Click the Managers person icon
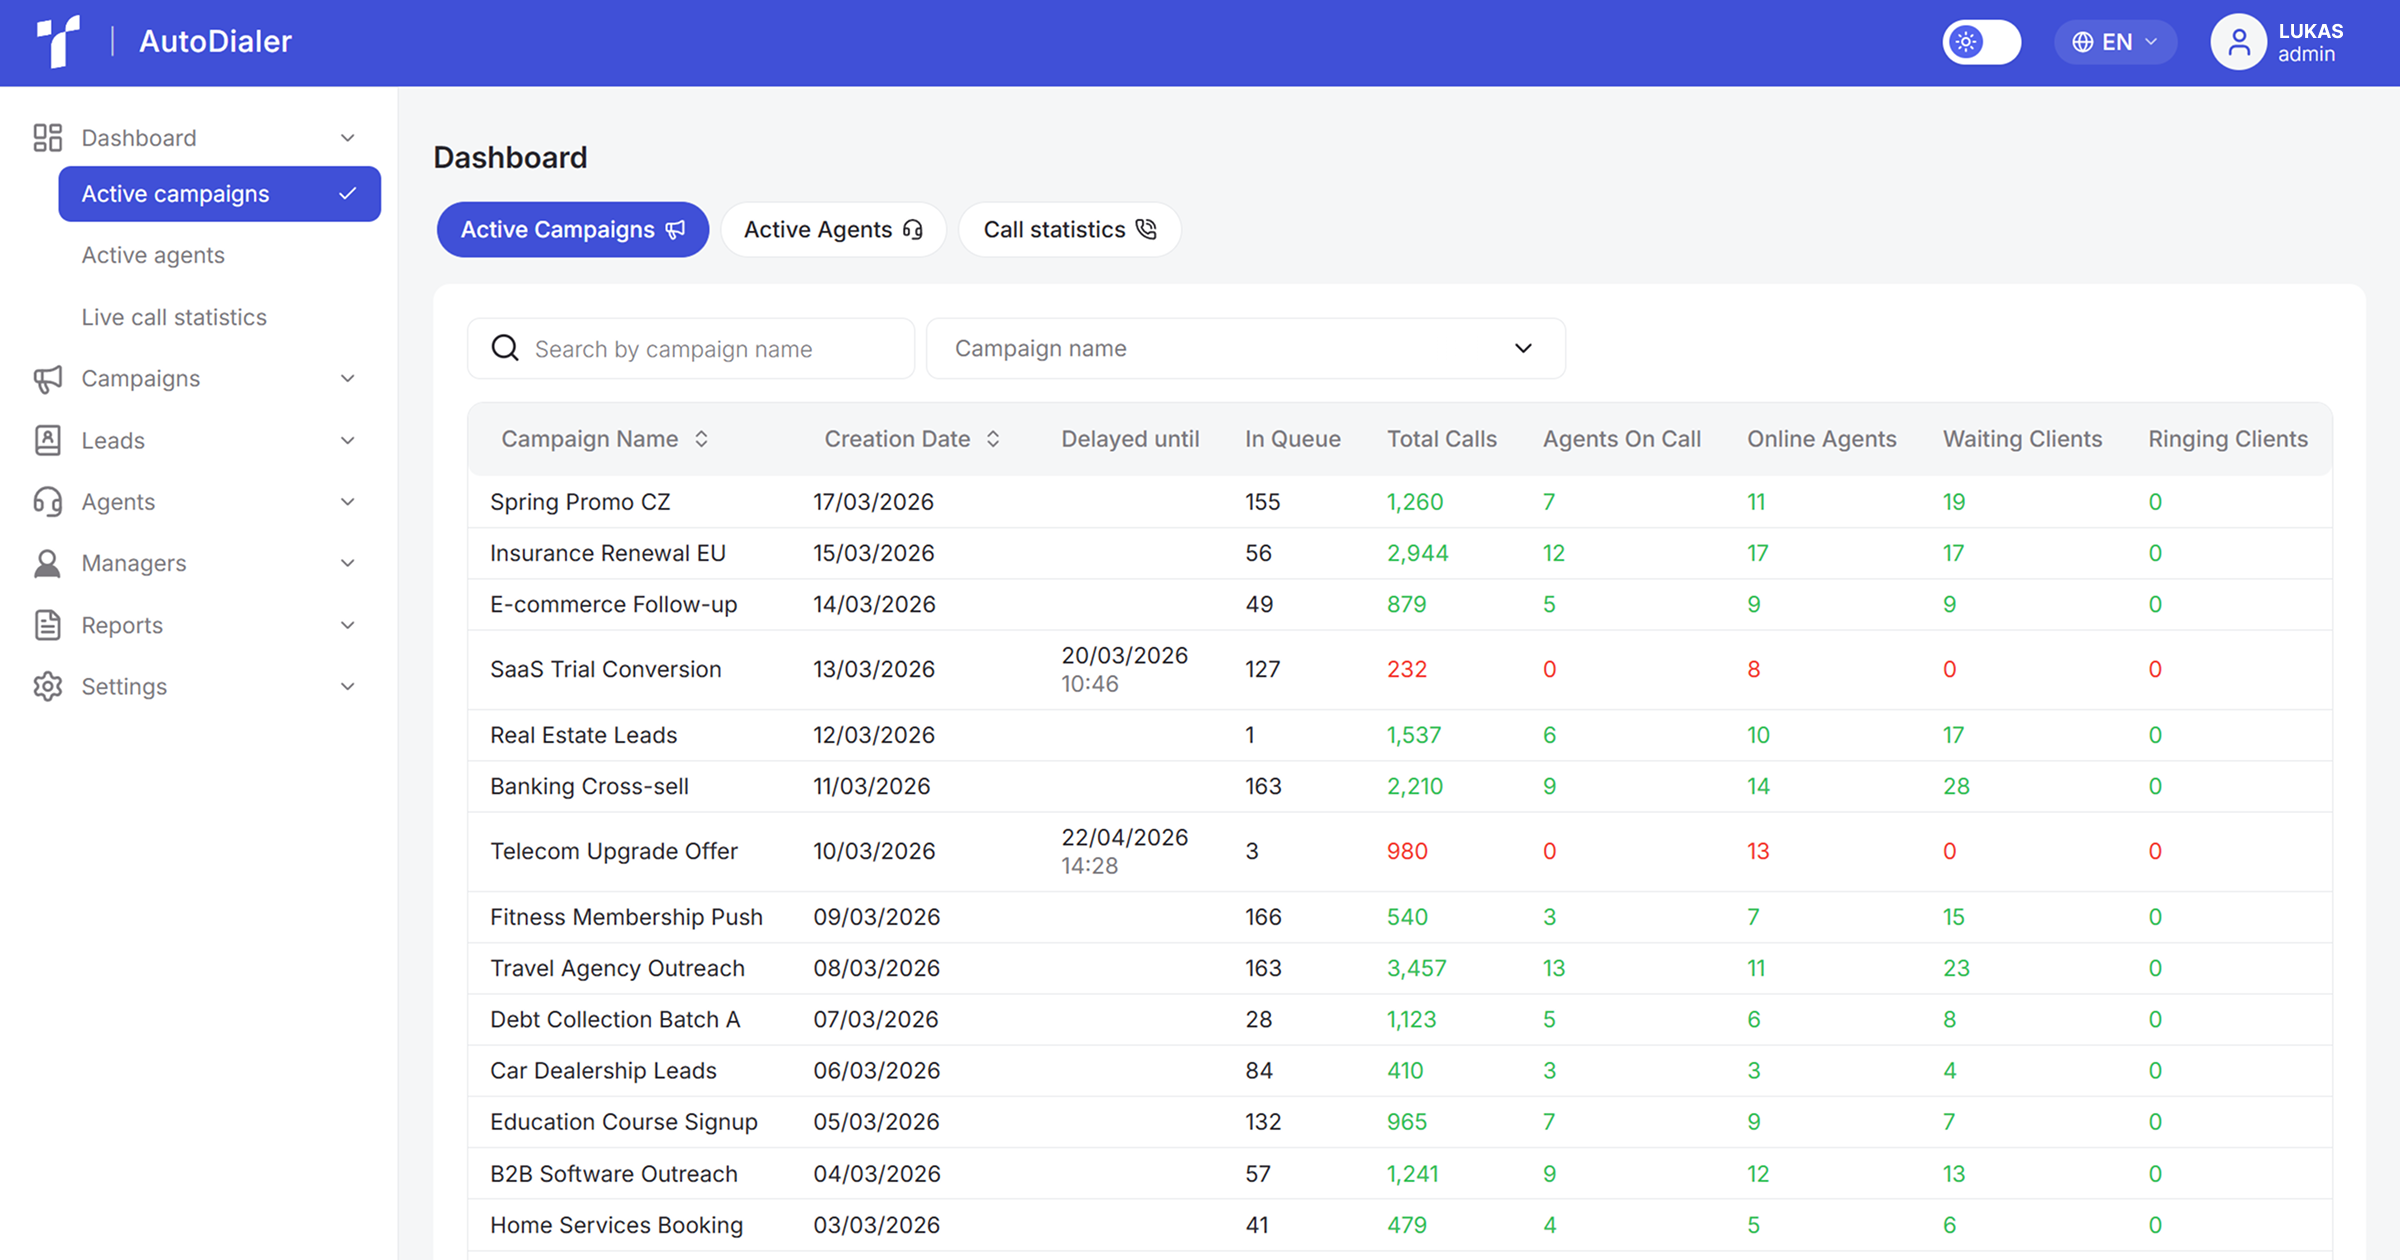Image resolution: width=2400 pixels, height=1260 pixels. (x=47, y=563)
